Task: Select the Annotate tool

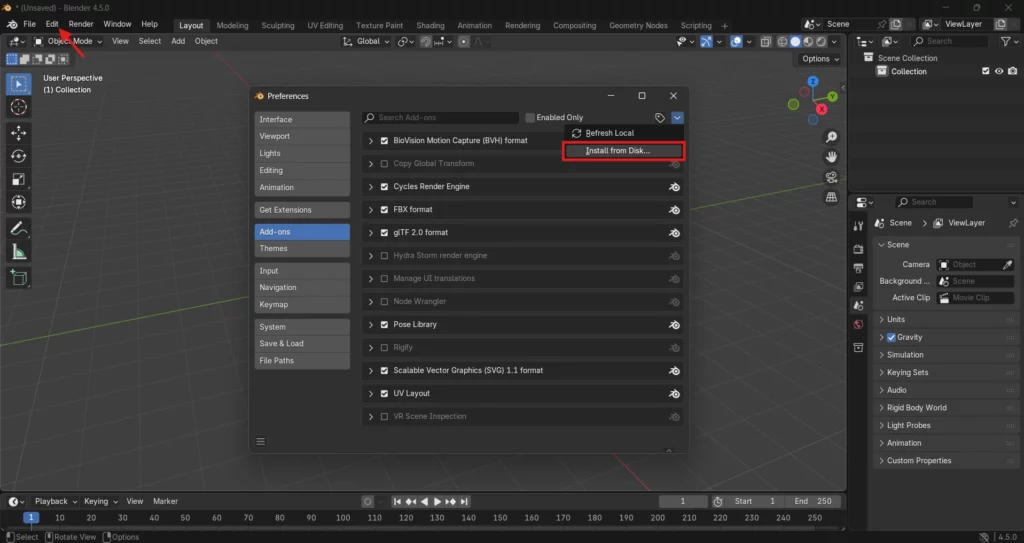Action: 18,229
